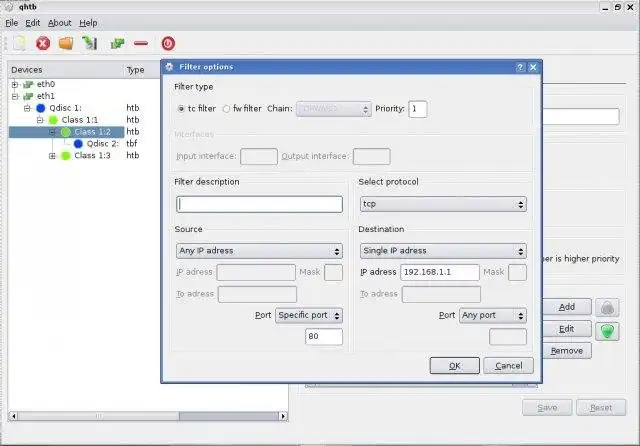
Task: Click the green Class 1:3 icon
Action: pos(65,155)
